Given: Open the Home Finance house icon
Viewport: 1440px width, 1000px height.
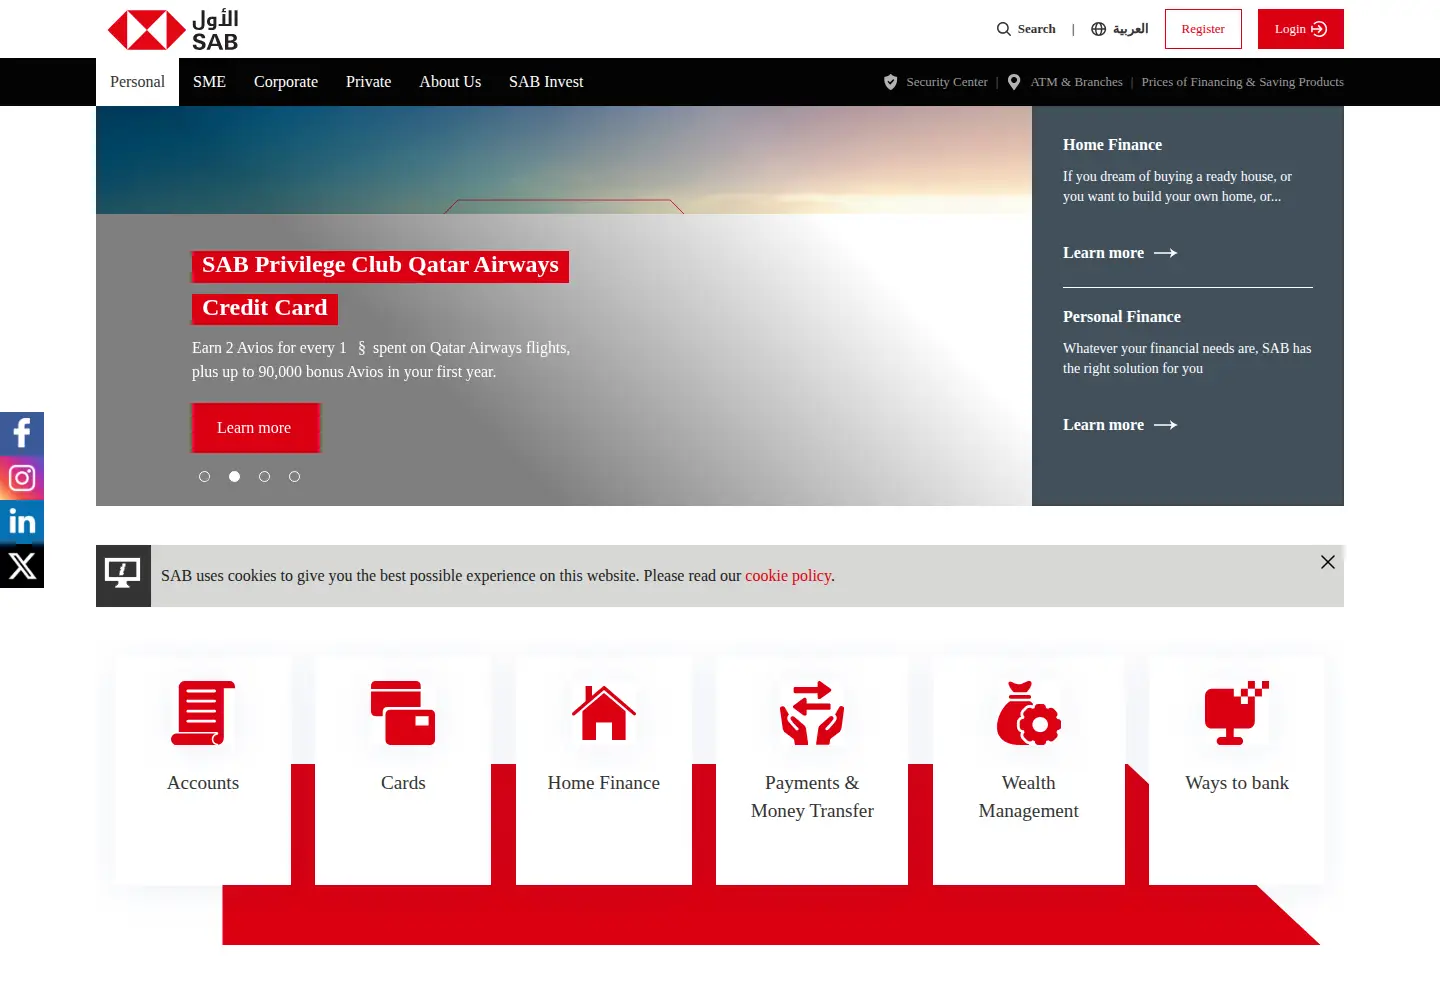Looking at the screenshot, I should tap(604, 713).
